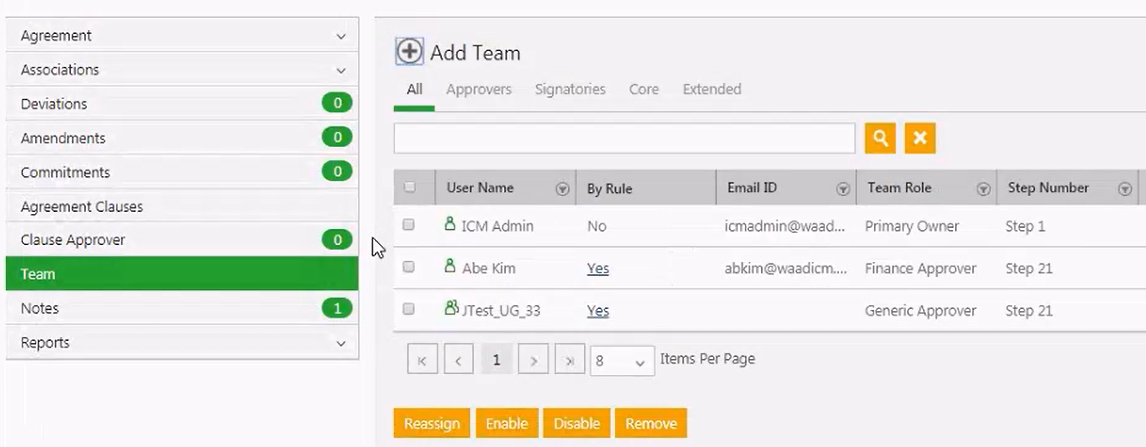Open the Items Per Page dropdown
The width and height of the screenshot is (1146, 447).
pos(621,361)
